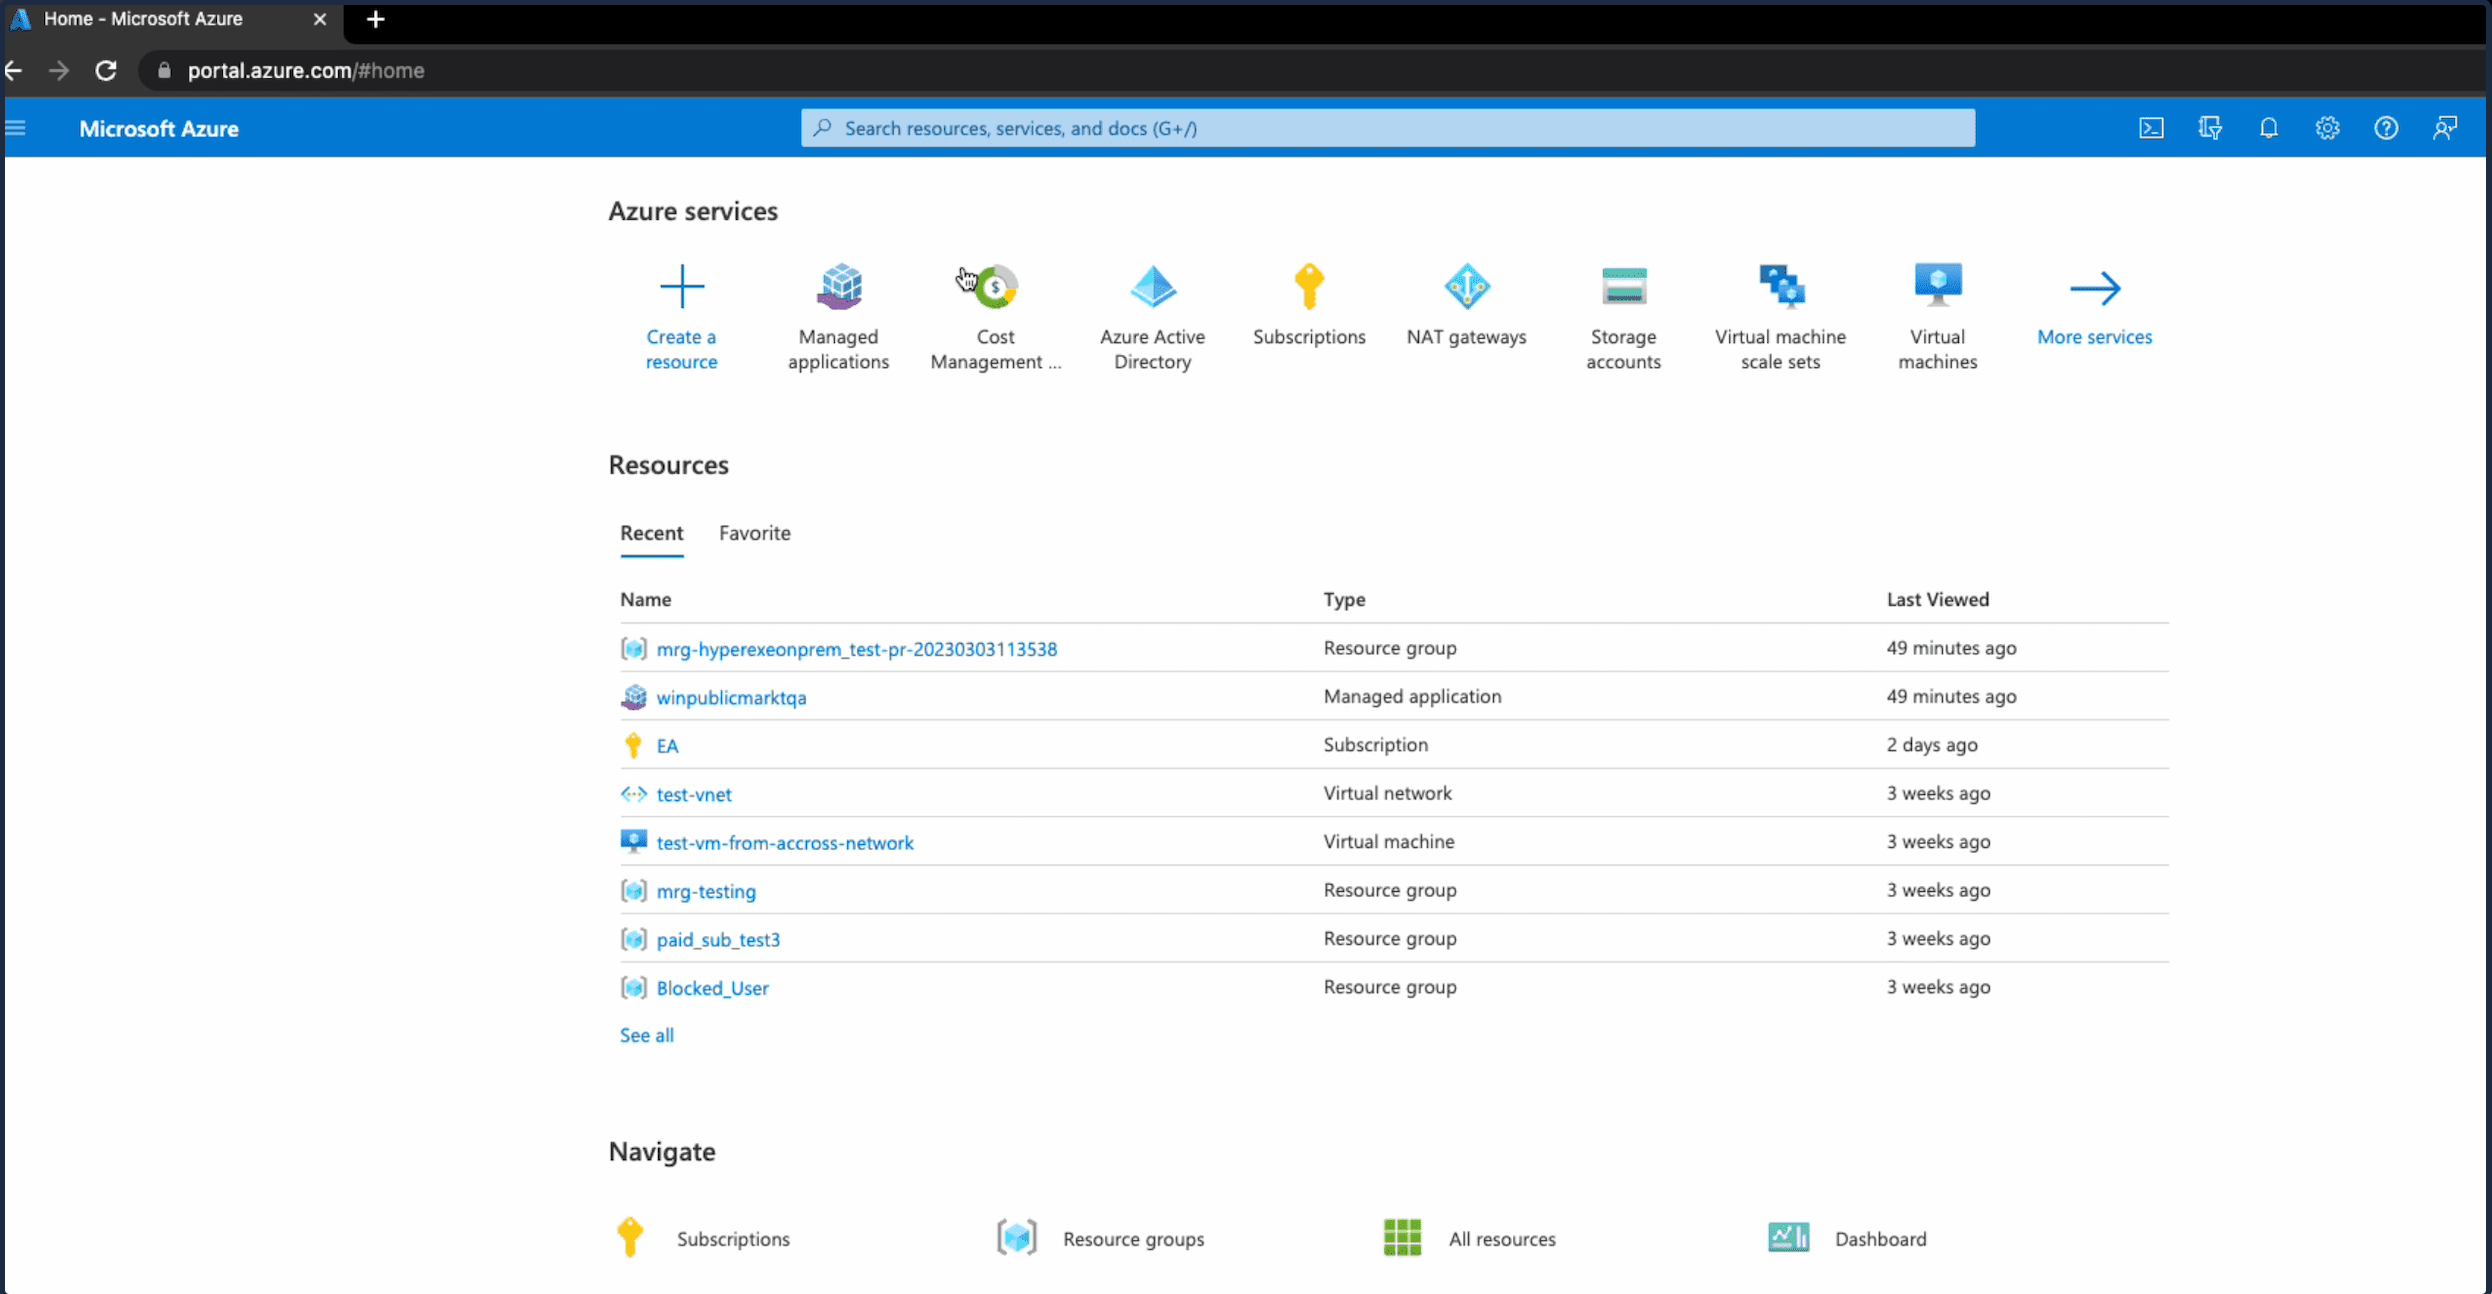Select the Recent resources tab
Viewport: 2492px width, 1294px height.
coord(651,533)
